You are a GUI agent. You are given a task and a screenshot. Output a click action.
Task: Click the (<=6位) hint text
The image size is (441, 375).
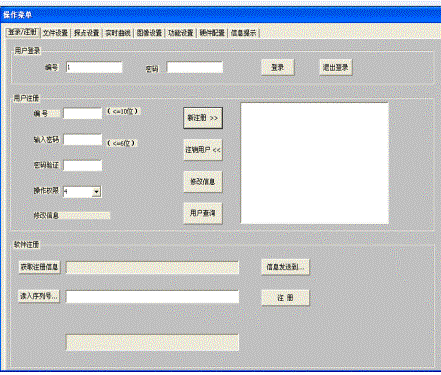pos(121,143)
